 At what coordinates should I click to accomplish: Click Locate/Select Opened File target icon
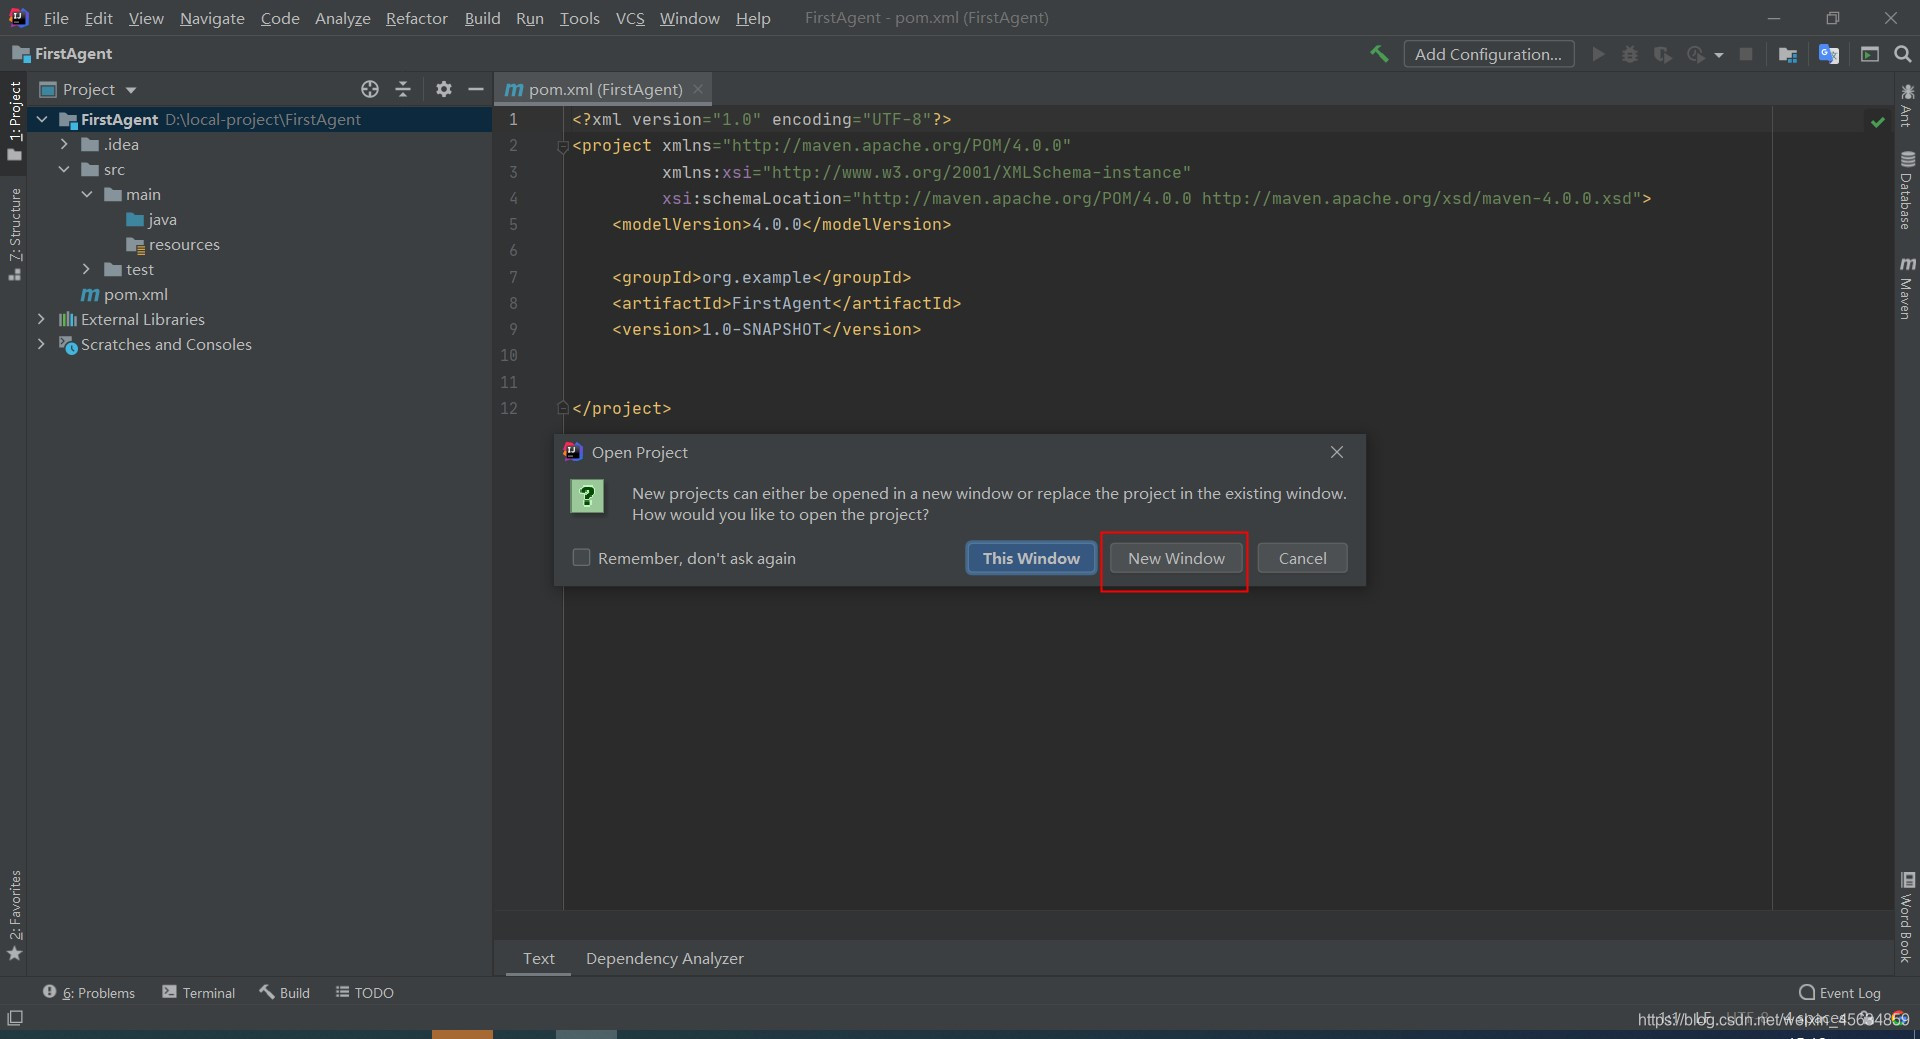pos(370,89)
